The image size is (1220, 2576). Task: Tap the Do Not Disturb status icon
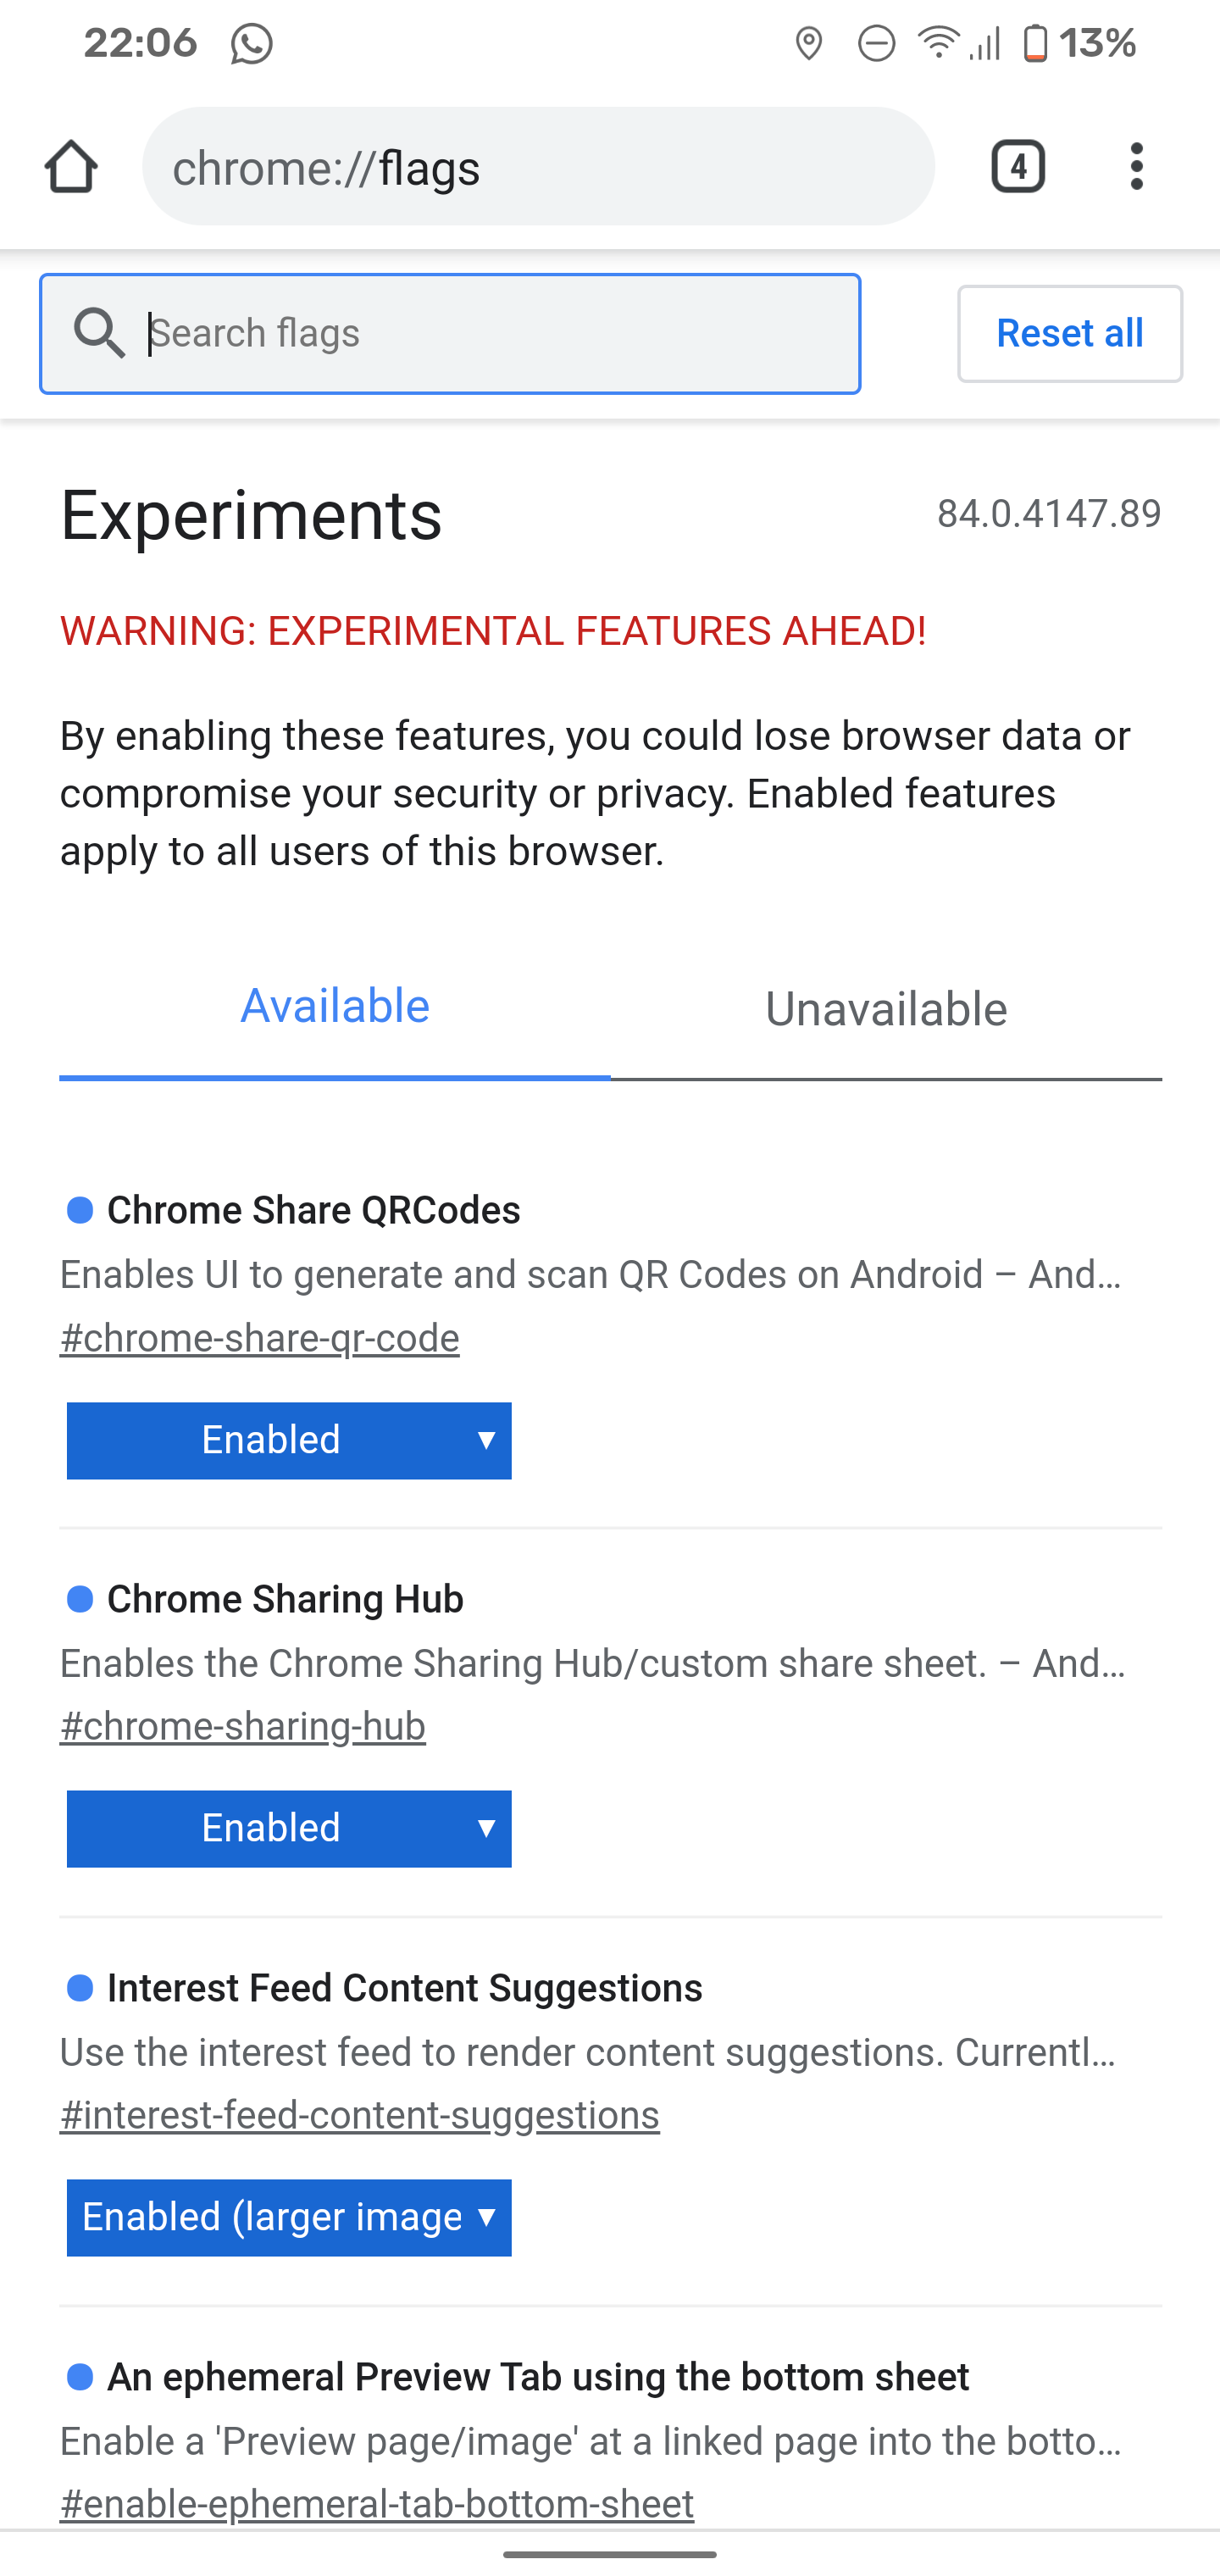pyautogui.click(x=876, y=42)
